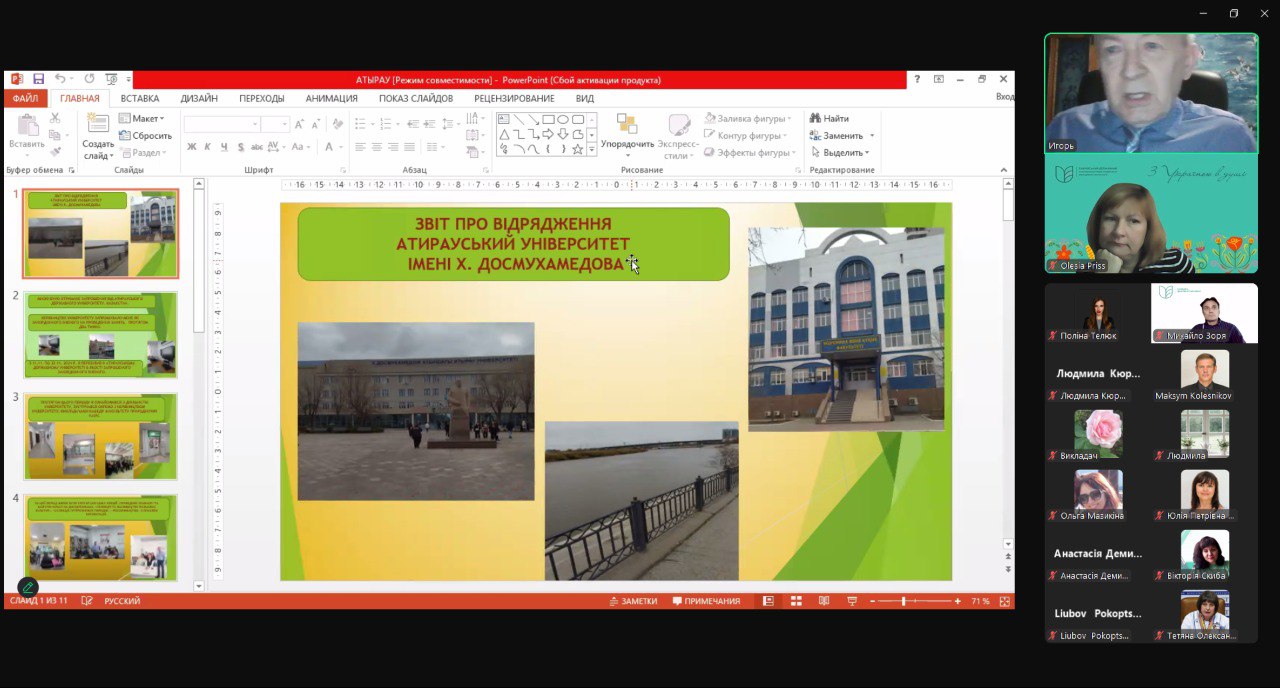Click the Сбросить reset button
Screen dimensions: 1280x688
point(146,136)
